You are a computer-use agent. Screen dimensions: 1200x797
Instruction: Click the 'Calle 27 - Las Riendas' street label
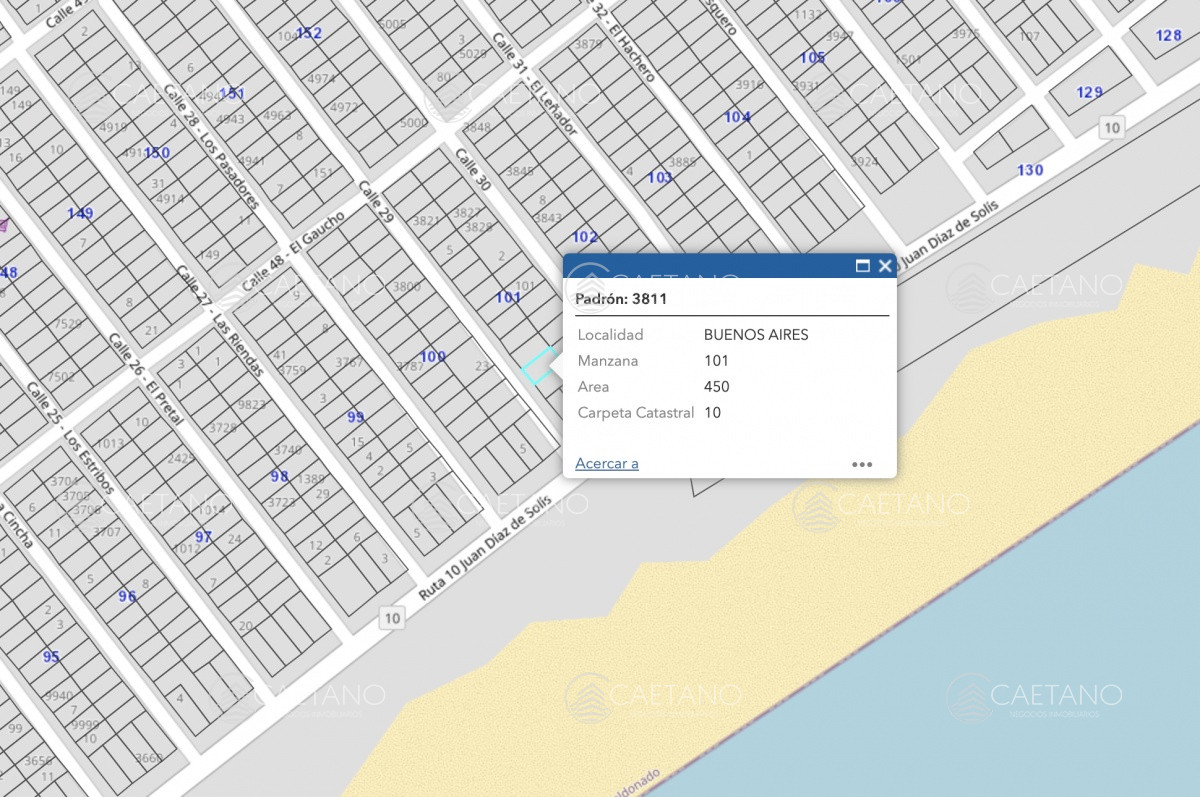coord(219,320)
